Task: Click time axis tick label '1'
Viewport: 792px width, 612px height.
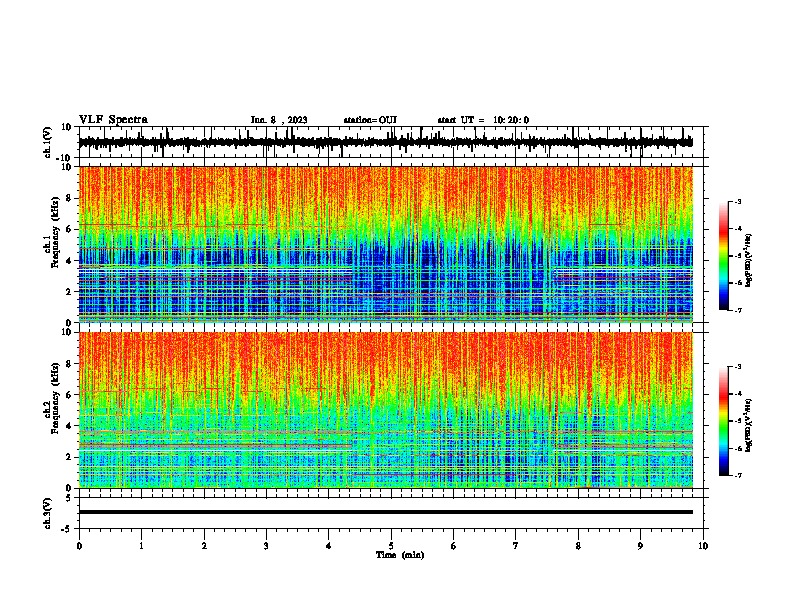Action: pyautogui.click(x=141, y=546)
